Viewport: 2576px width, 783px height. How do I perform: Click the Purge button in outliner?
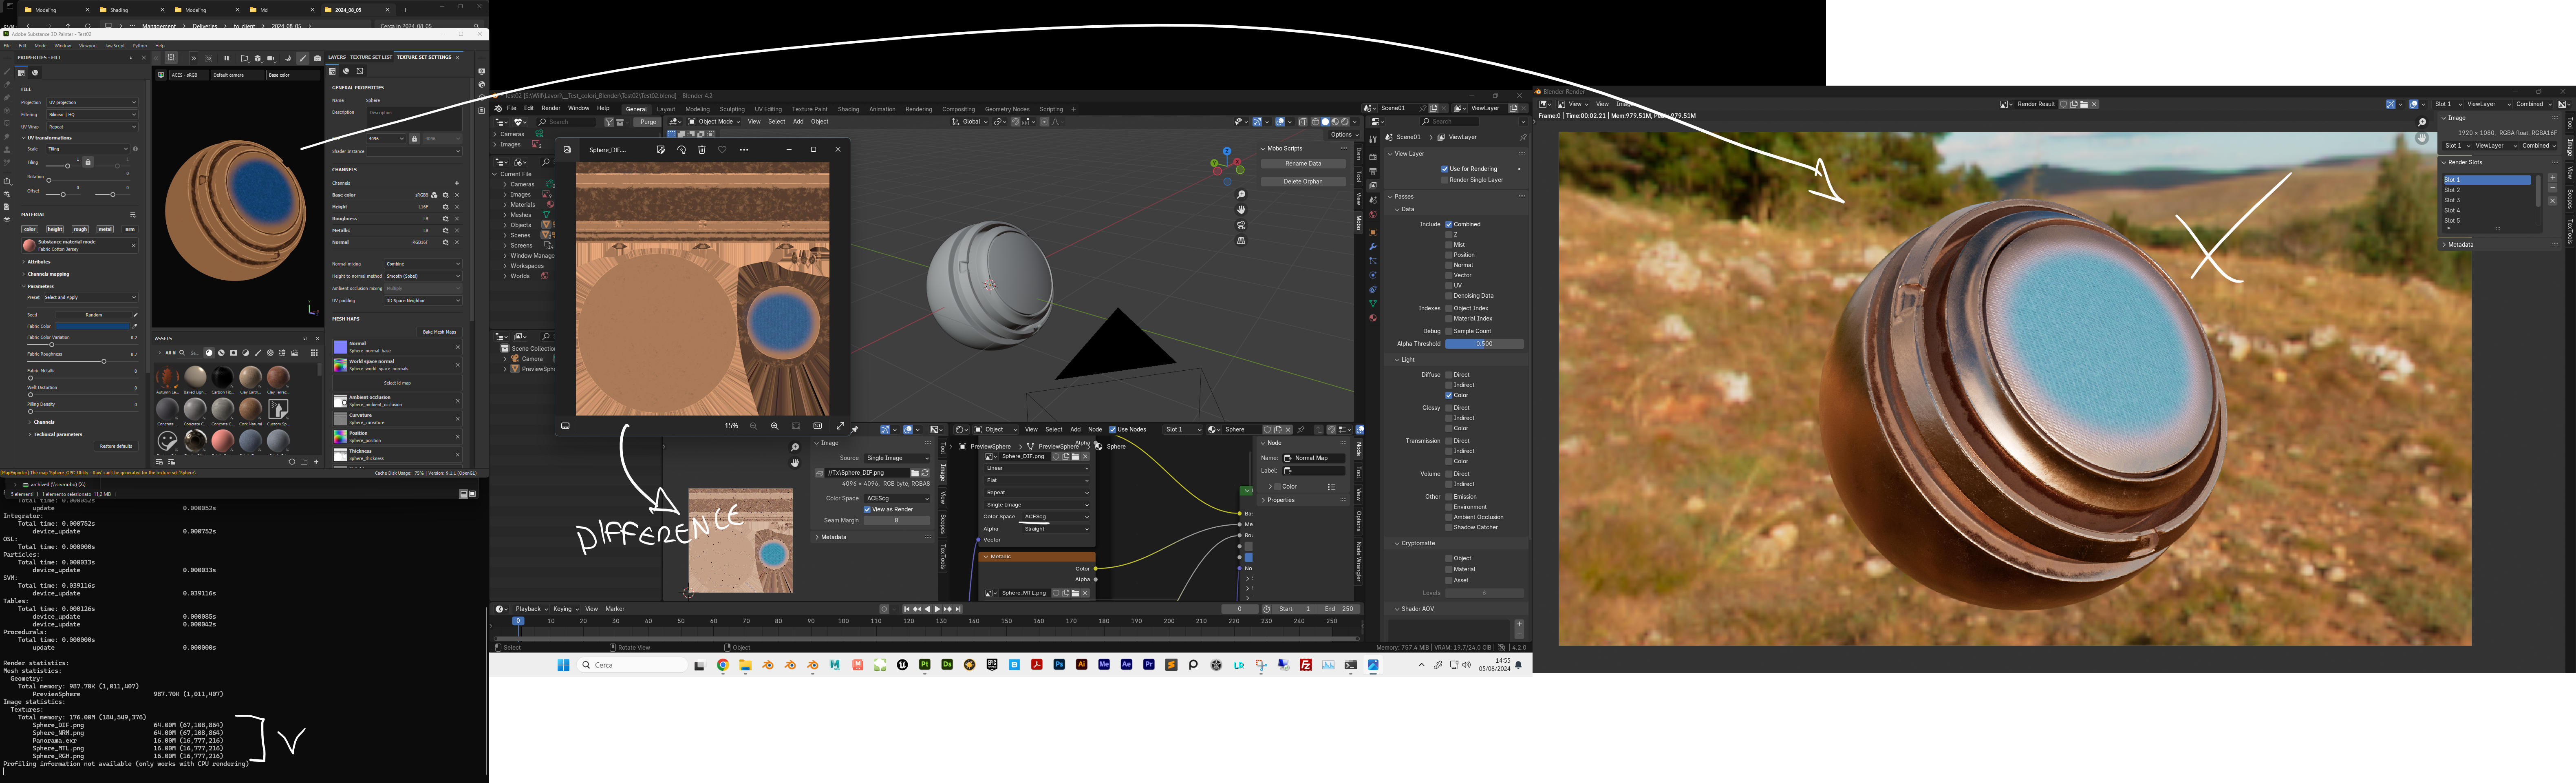point(648,122)
